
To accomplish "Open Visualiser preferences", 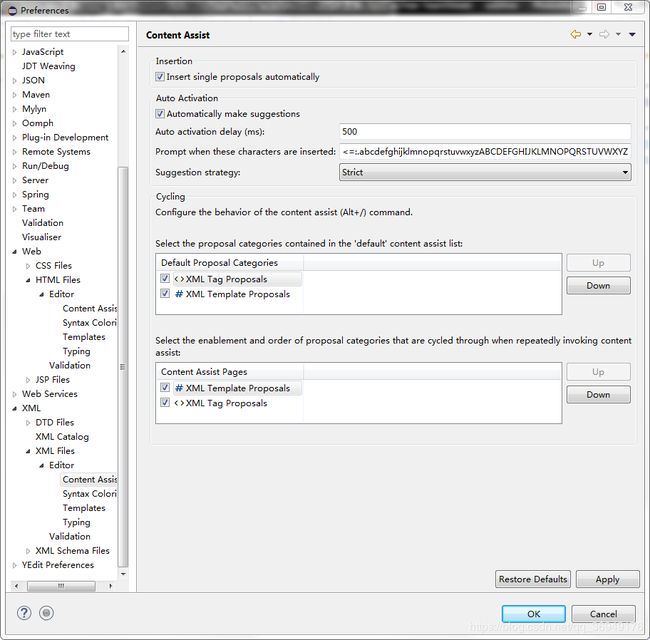I will [41, 237].
